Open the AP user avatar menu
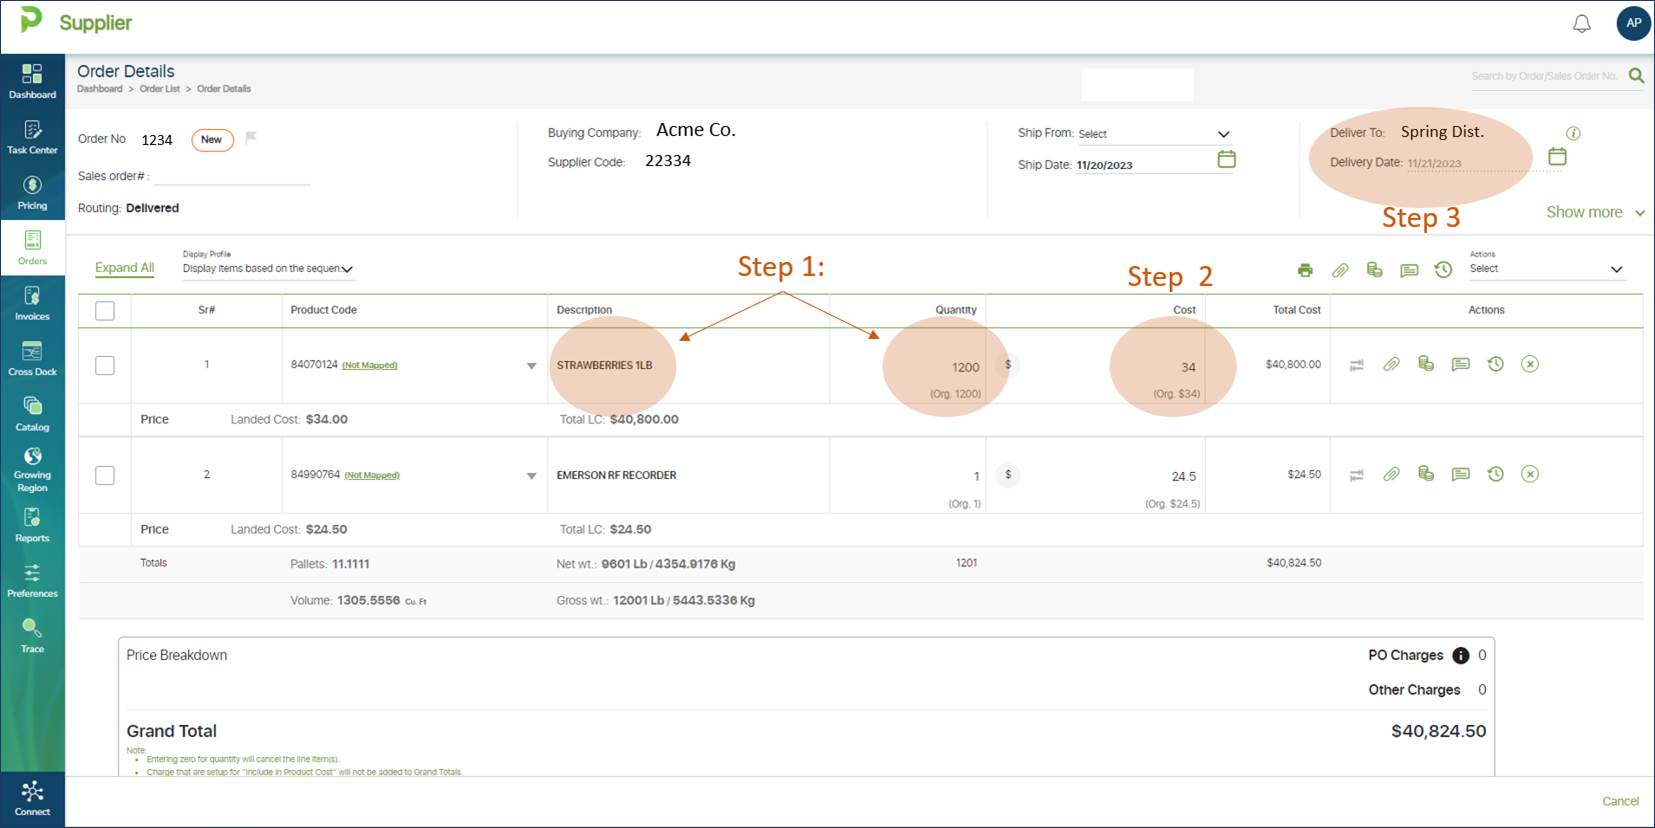 (1633, 23)
